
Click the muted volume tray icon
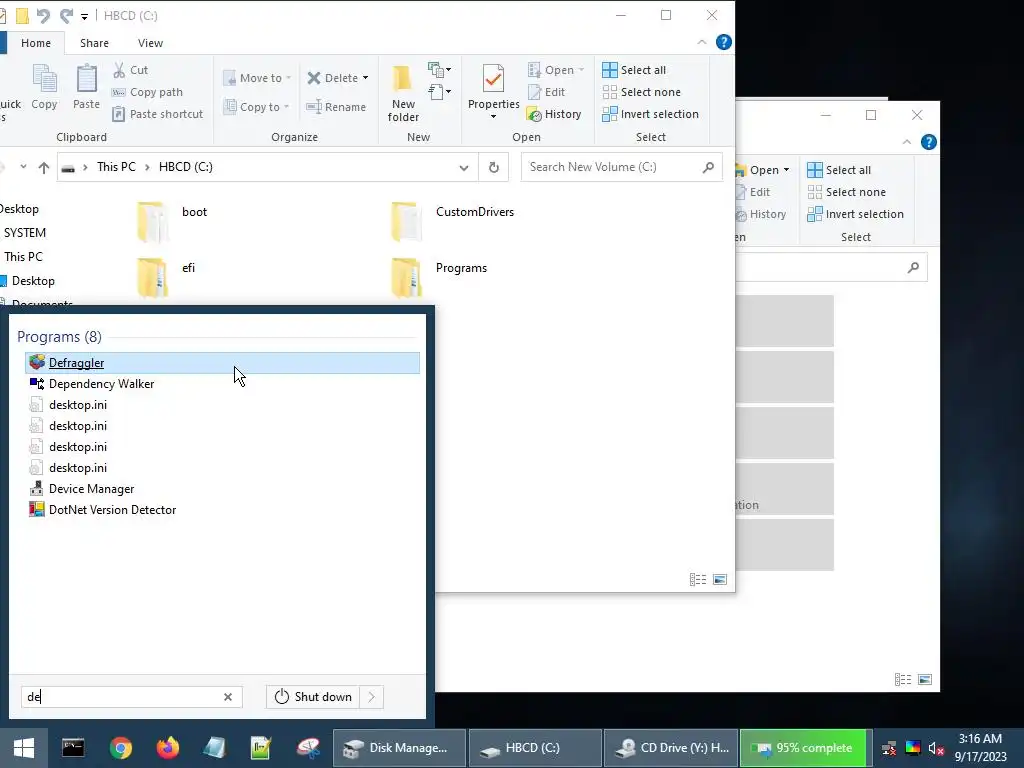click(936, 748)
